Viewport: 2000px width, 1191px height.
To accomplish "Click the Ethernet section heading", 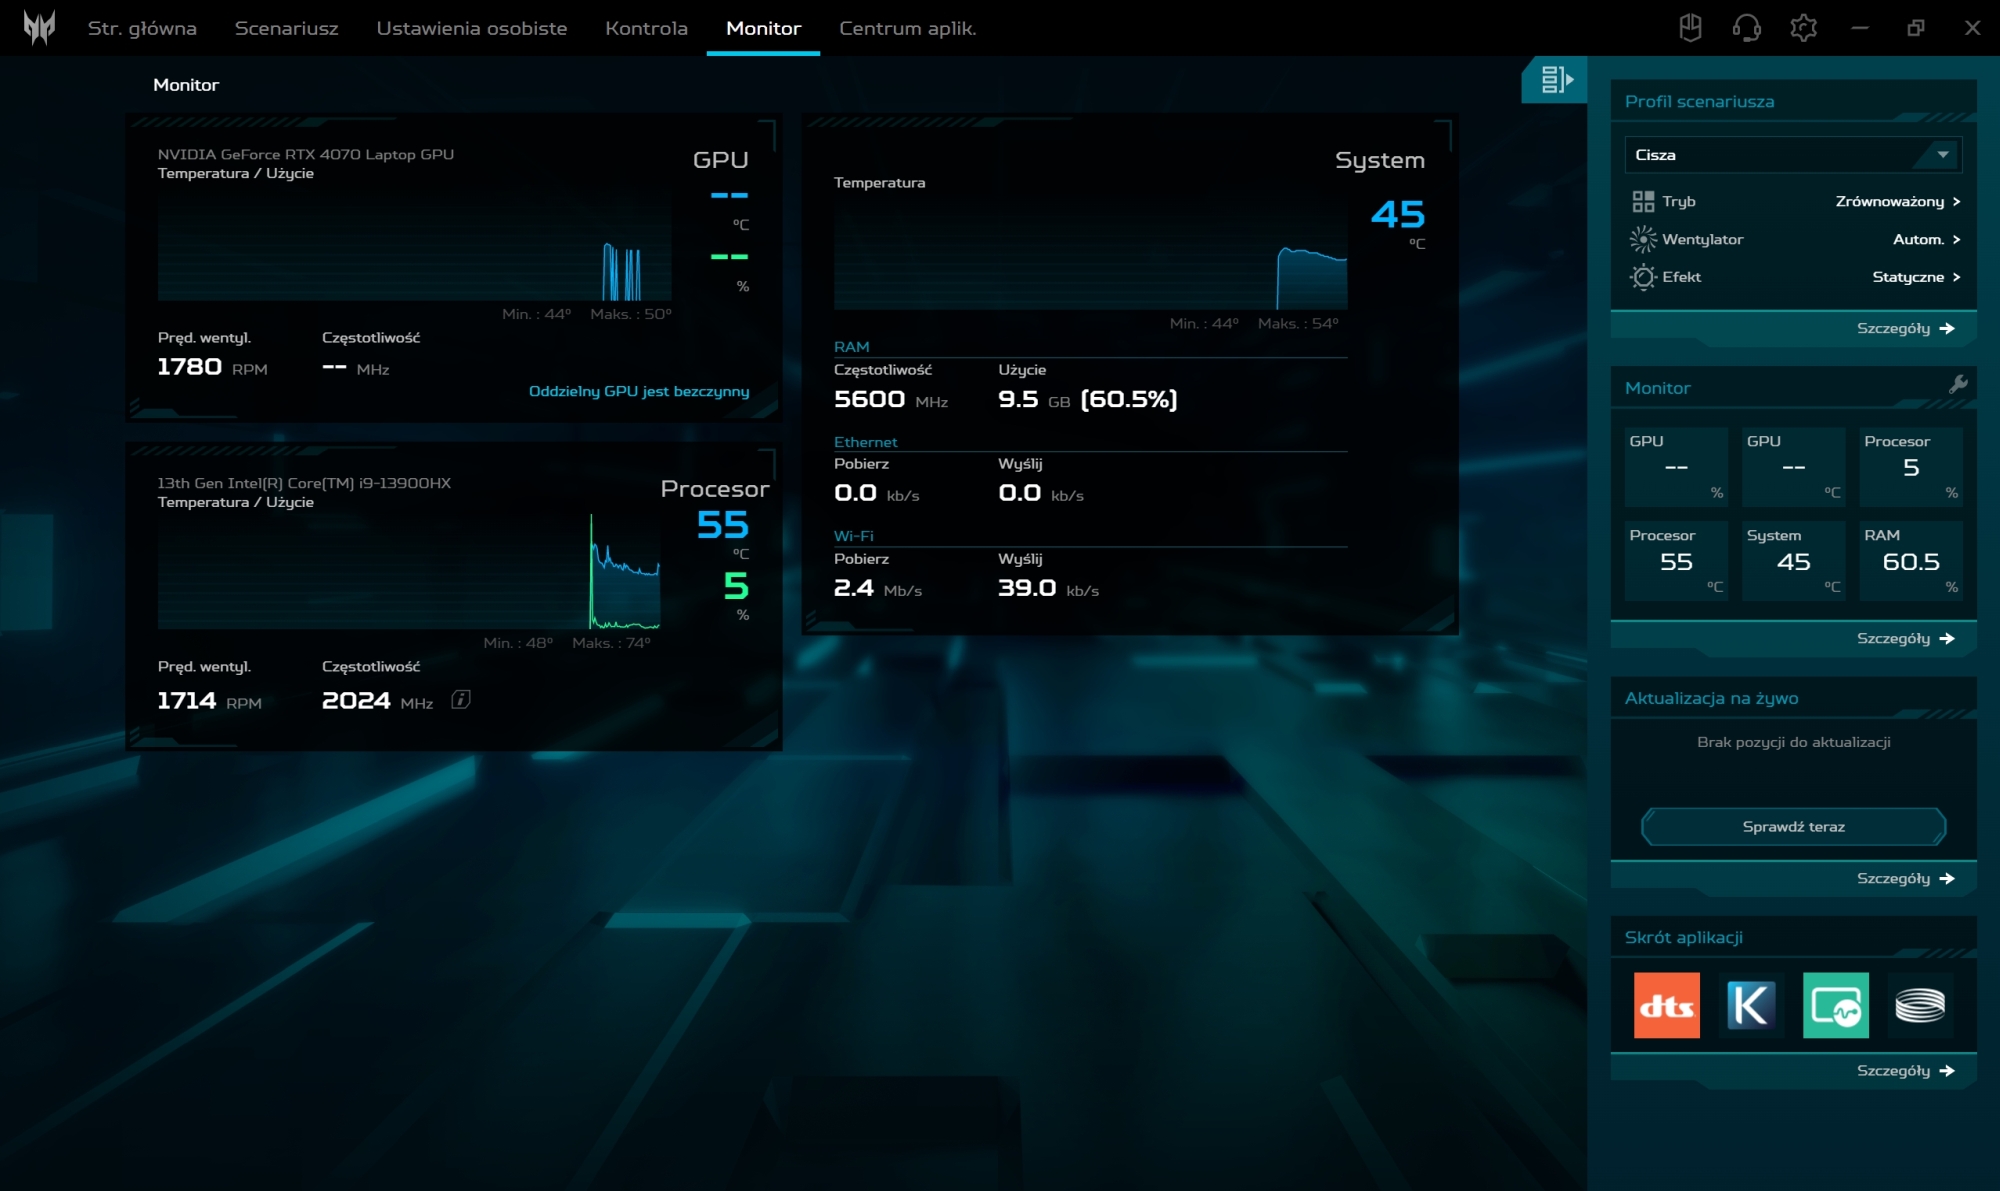I will tap(866, 442).
